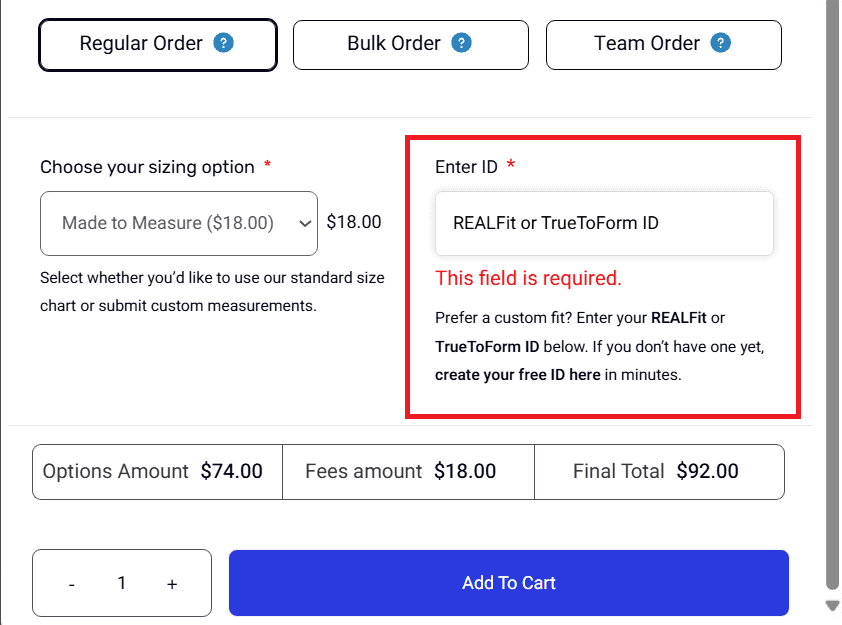Choose the Team Order option
842x625 pixels.
[647, 44]
